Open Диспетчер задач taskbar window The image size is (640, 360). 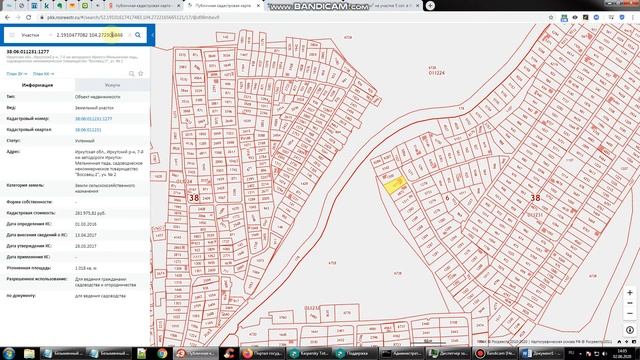449,353
